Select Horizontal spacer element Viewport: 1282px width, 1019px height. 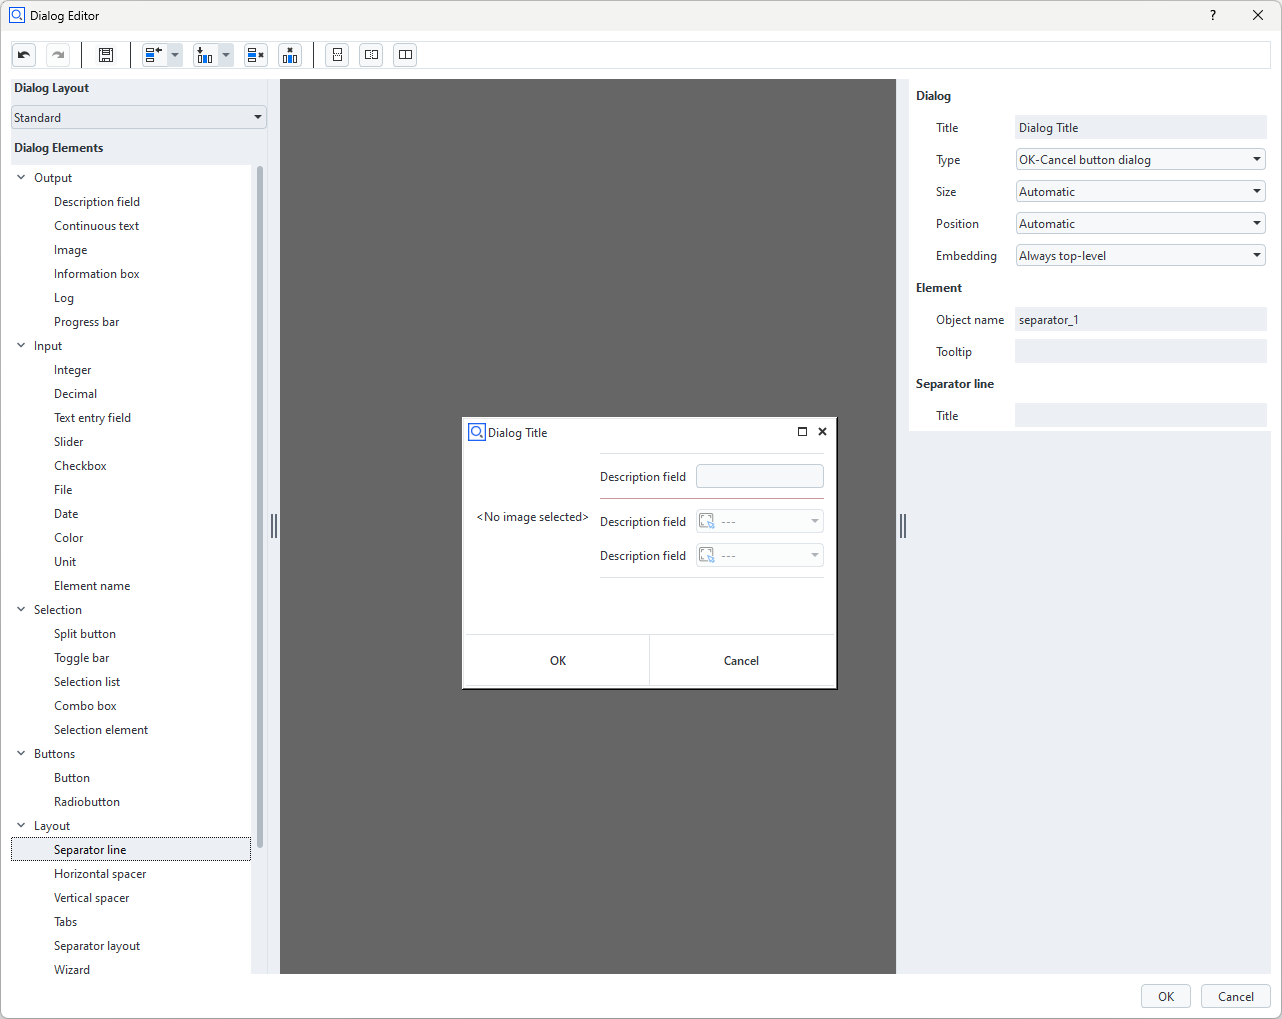pyautogui.click(x=100, y=873)
